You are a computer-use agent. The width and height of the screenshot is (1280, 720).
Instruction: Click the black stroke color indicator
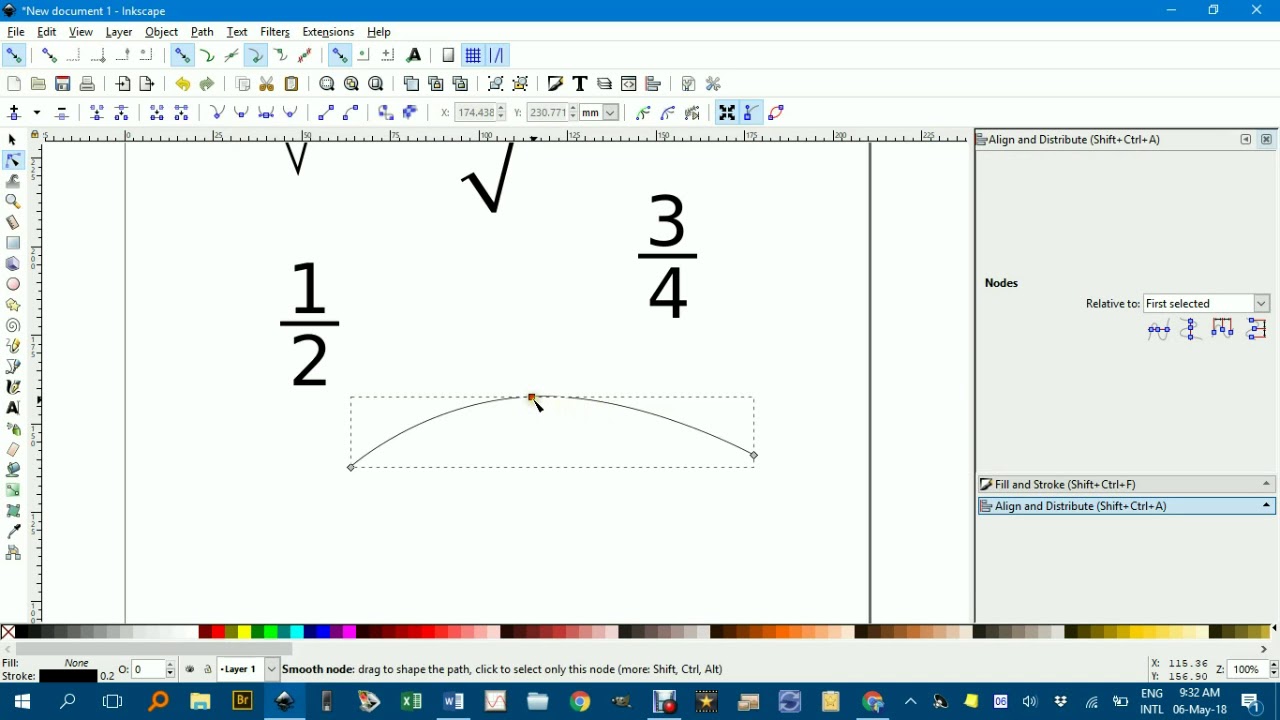pos(68,677)
